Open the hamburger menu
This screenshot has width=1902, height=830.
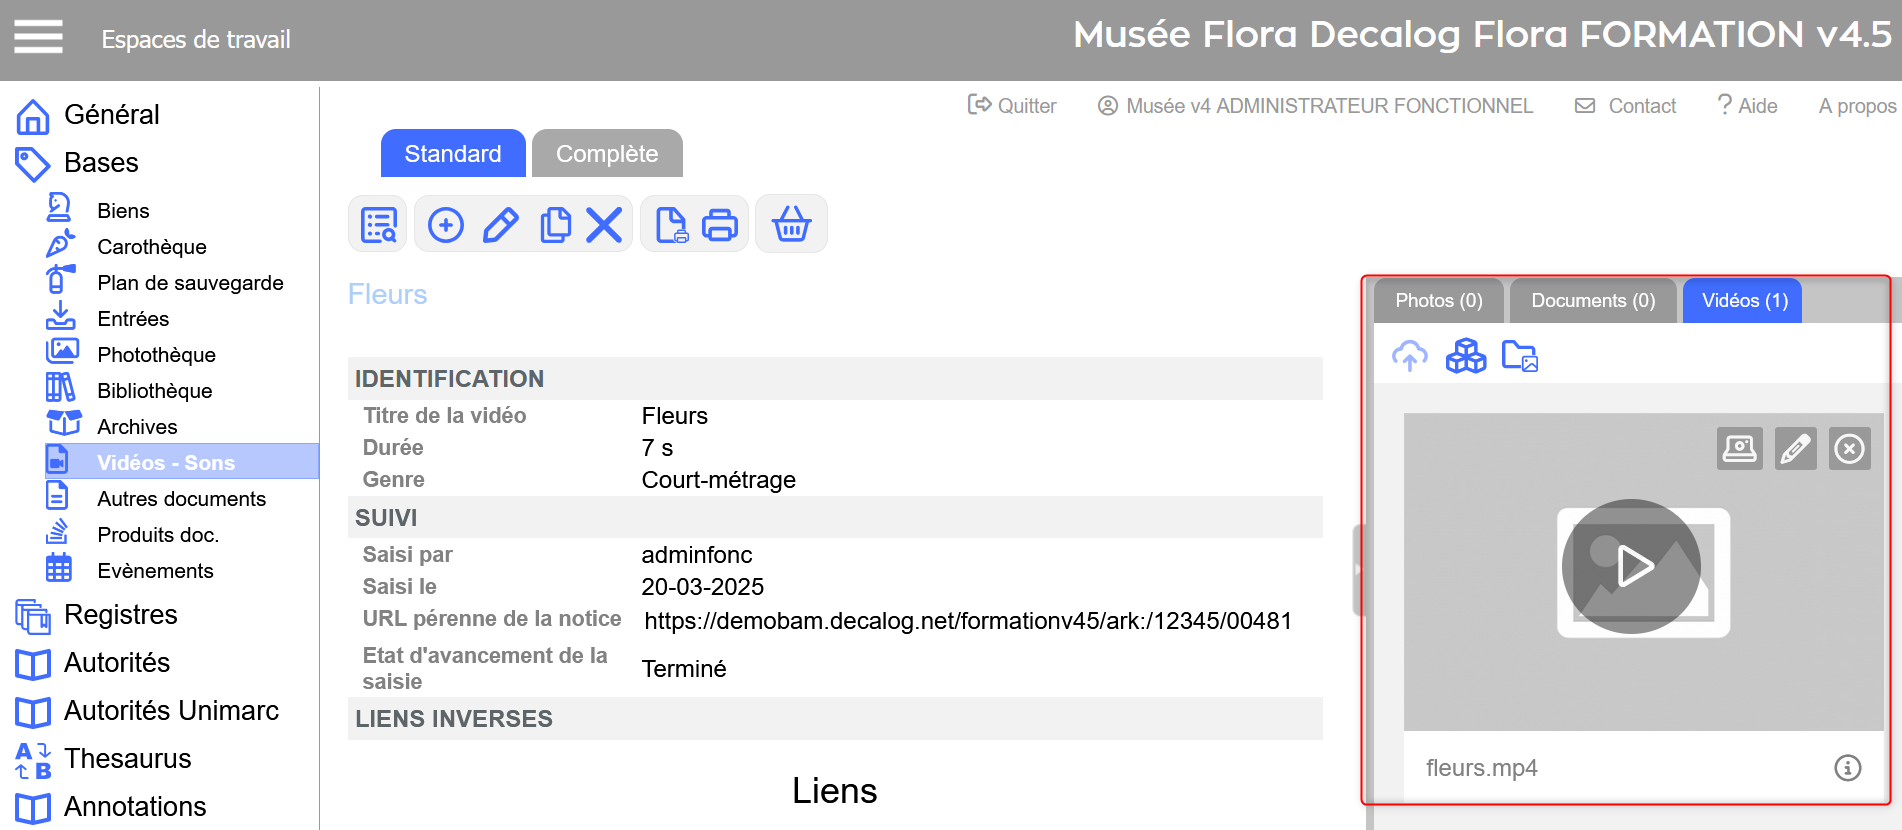point(38,37)
